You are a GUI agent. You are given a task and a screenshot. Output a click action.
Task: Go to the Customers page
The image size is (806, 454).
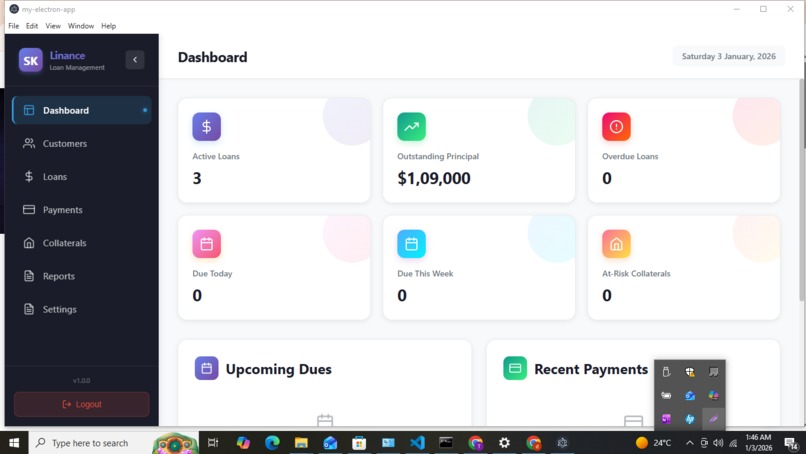[82, 143]
